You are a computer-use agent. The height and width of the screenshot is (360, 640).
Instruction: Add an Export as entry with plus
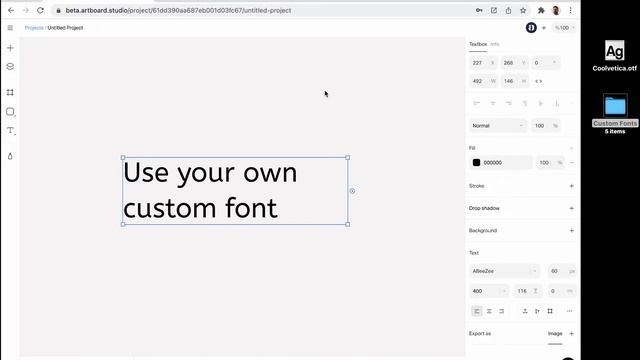pyautogui.click(x=571, y=333)
